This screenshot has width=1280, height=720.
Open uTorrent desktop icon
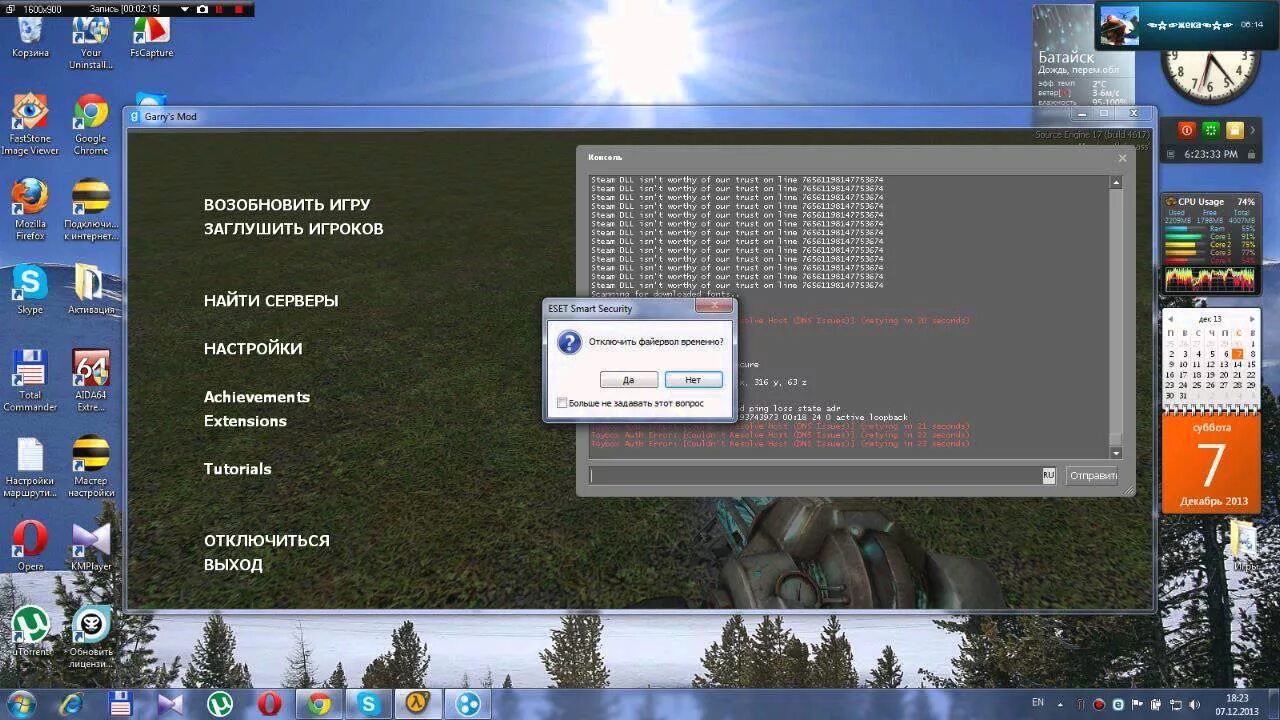(30, 633)
